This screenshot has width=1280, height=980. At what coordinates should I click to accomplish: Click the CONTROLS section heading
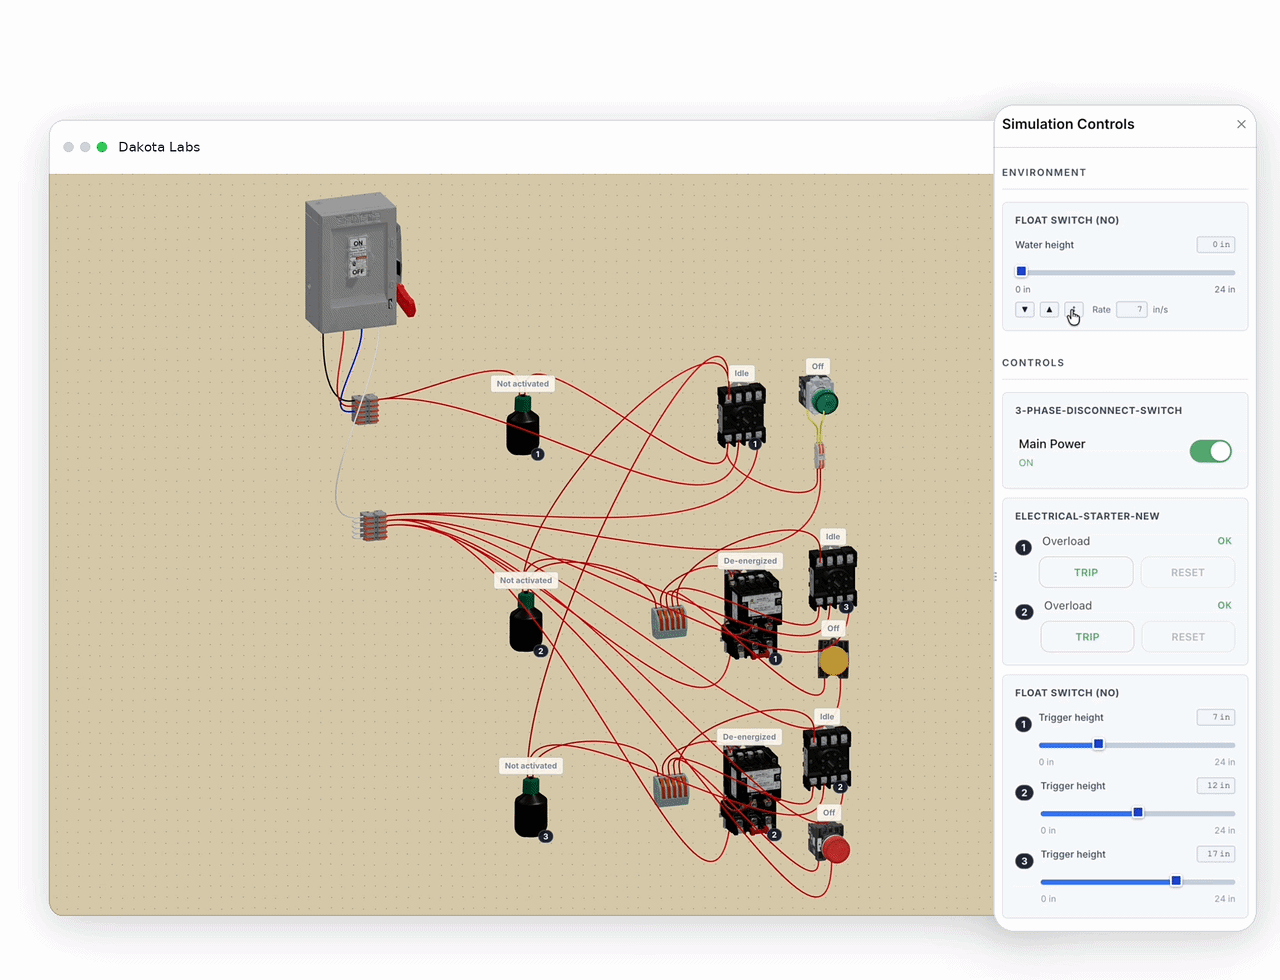coord(1033,363)
